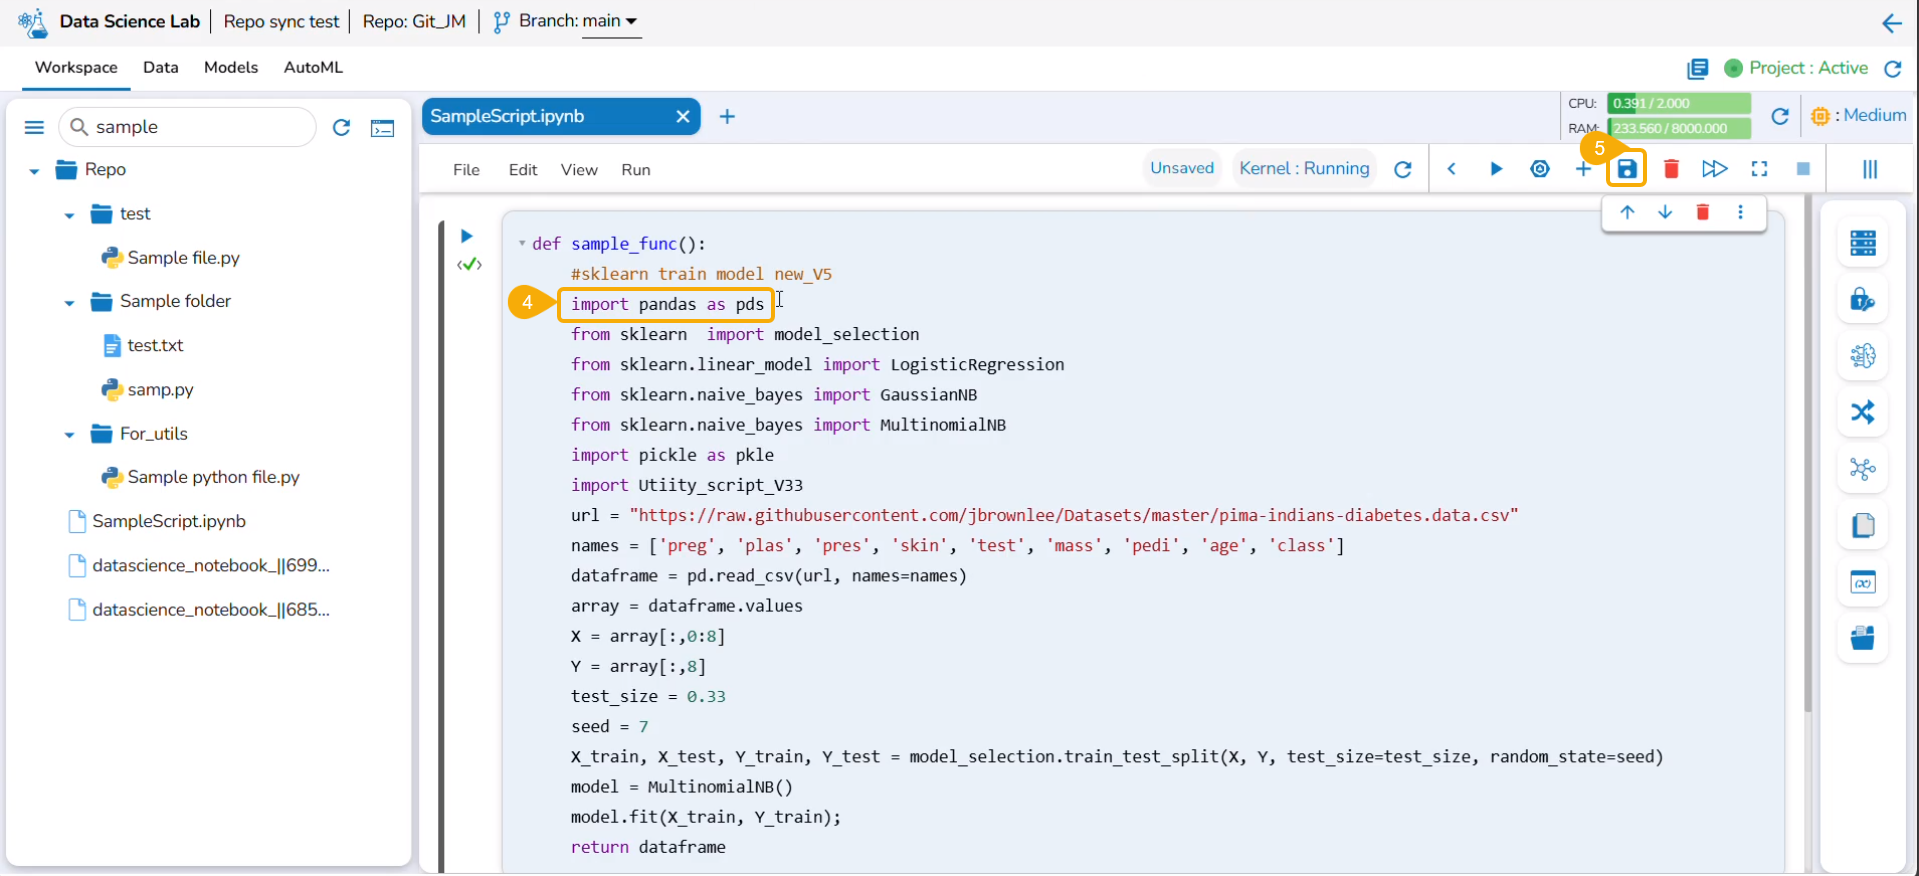Switch to the AutoML tab

click(313, 67)
